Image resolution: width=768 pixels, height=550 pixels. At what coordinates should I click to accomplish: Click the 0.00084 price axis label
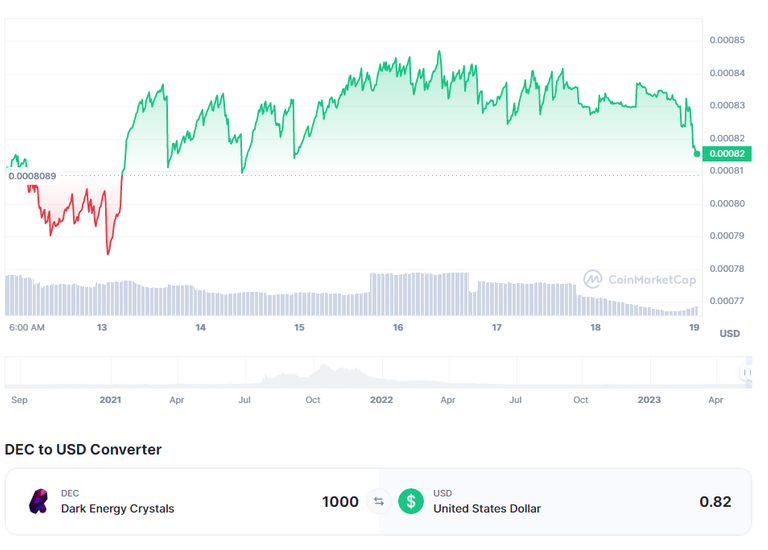(727, 73)
